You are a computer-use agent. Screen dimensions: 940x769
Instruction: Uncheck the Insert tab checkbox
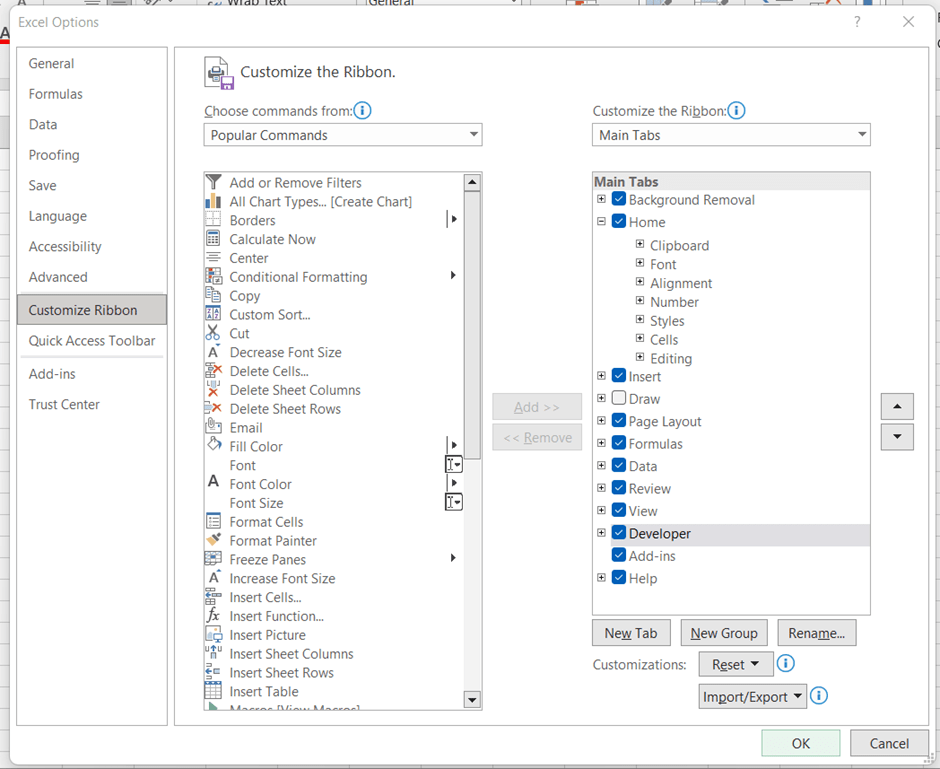tap(619, 376)
